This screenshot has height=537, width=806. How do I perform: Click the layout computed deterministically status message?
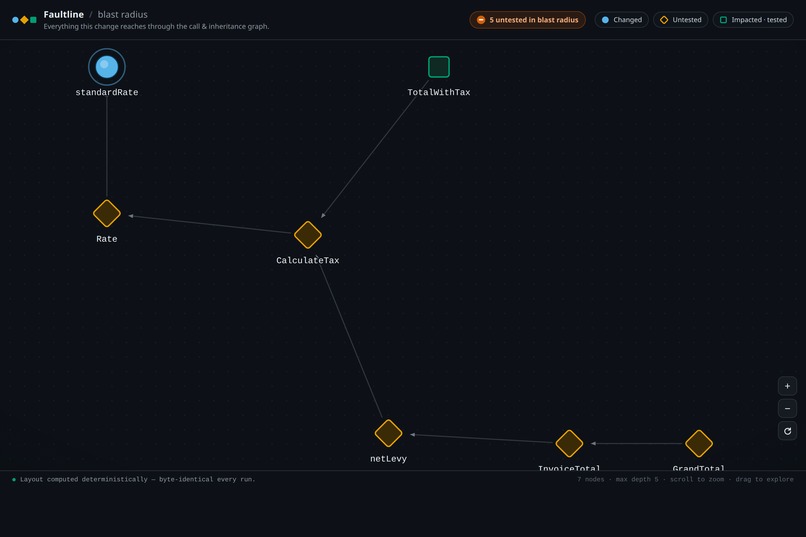(x=137, y=479)
